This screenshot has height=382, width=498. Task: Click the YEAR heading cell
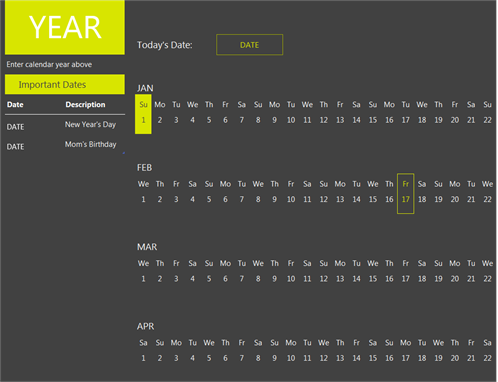point(65,27)
